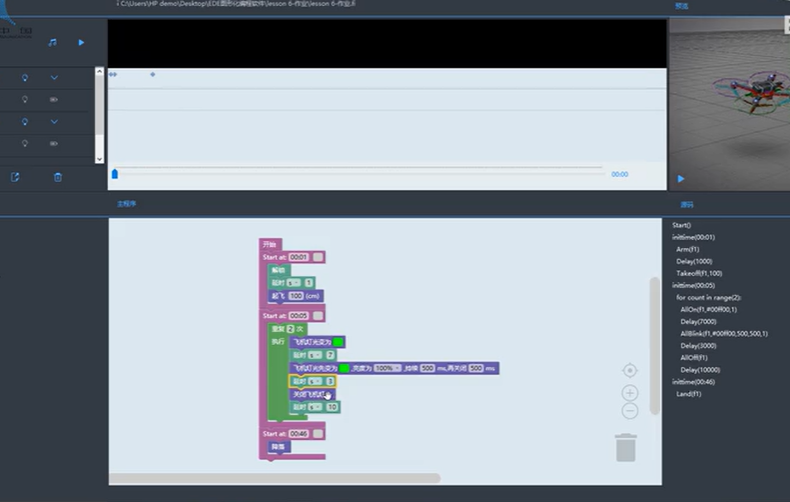Toggle the gray light bulb in the second track row
Image resolution: width=790 pixels, height=502 pixels.
click(x=25, y=99)
